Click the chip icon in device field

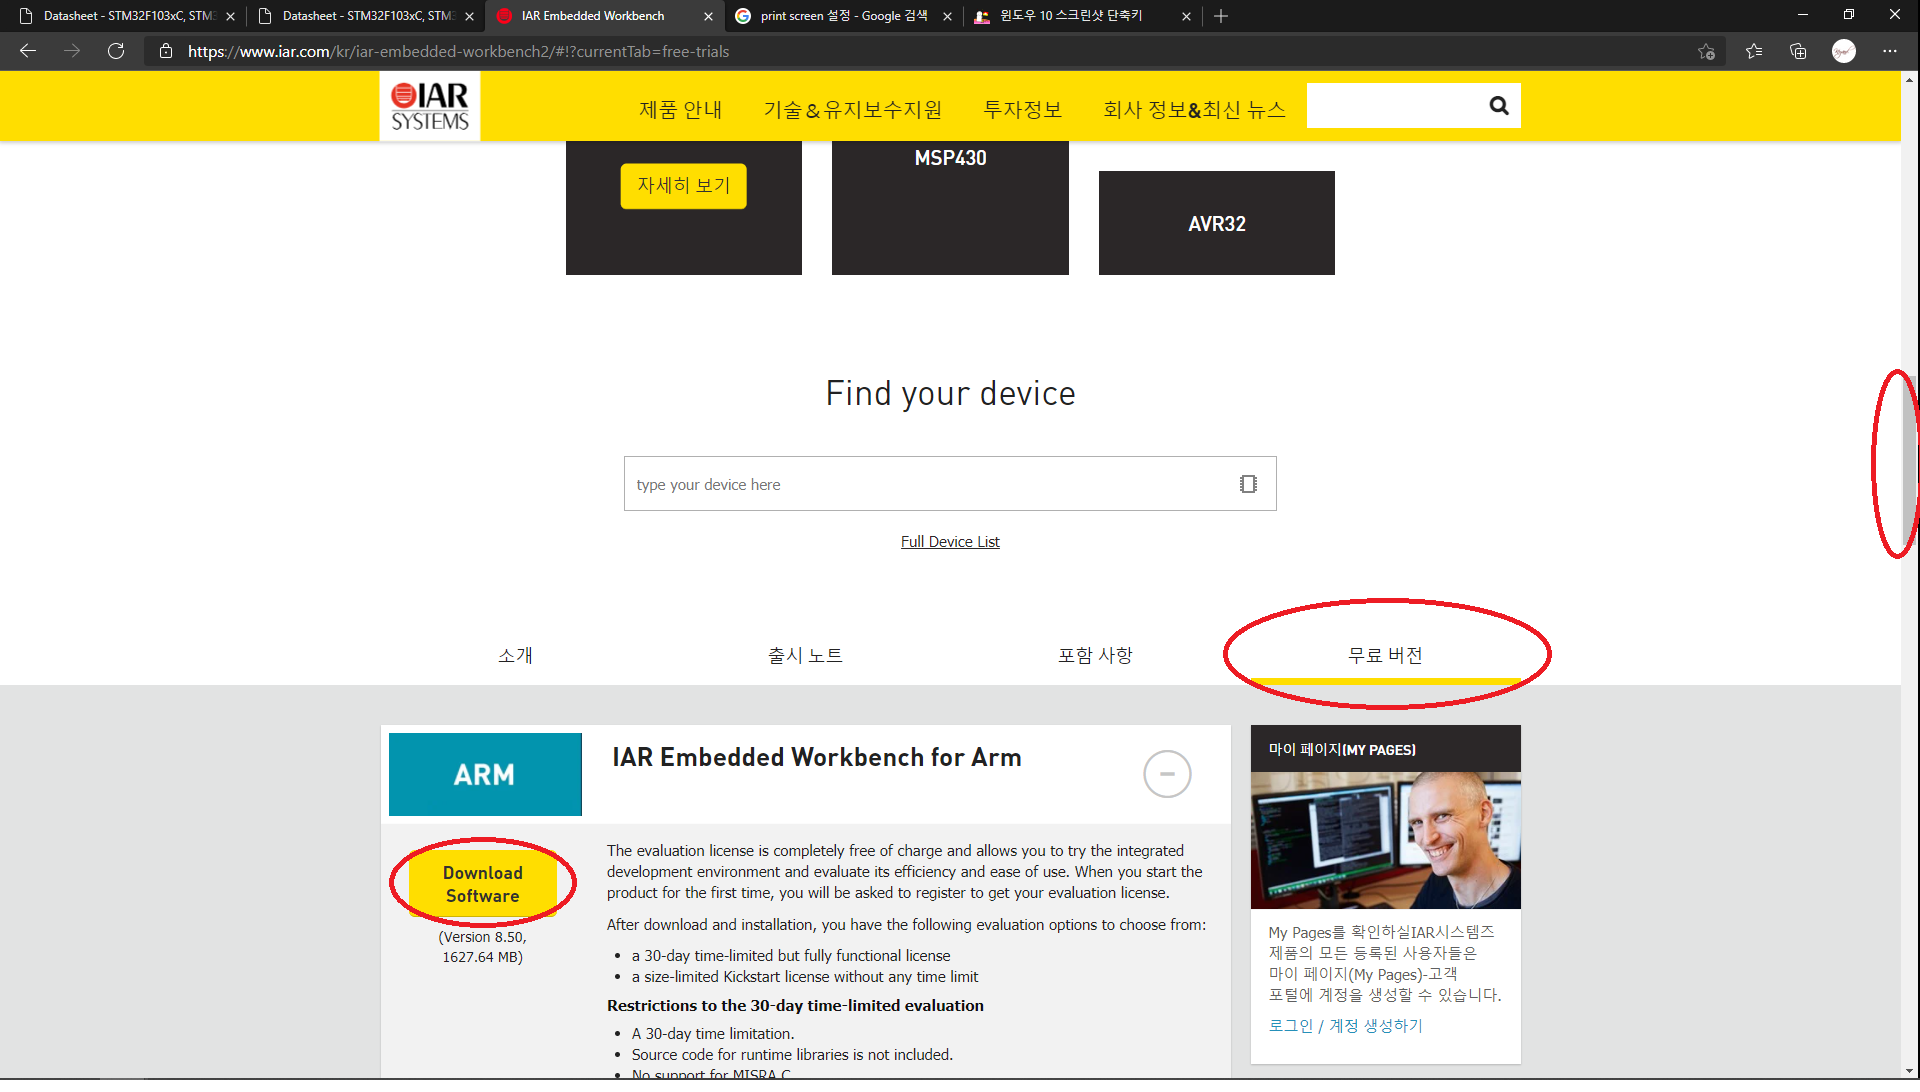point(1248,484)
